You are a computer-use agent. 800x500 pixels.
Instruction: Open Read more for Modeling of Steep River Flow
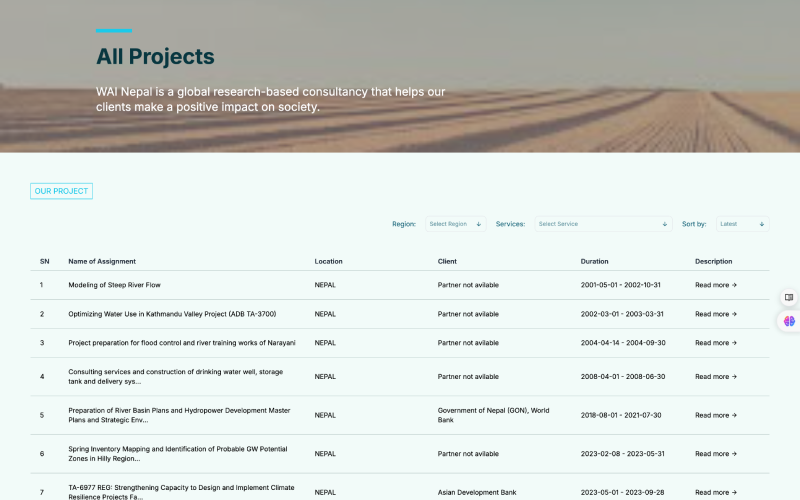715,285
